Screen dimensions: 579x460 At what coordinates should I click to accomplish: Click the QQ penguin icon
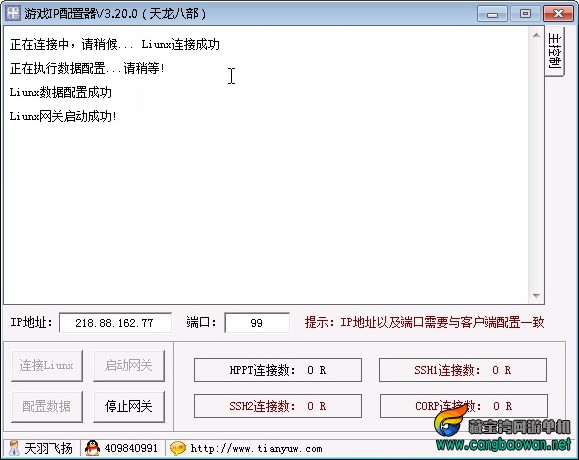tap(92, 448)
